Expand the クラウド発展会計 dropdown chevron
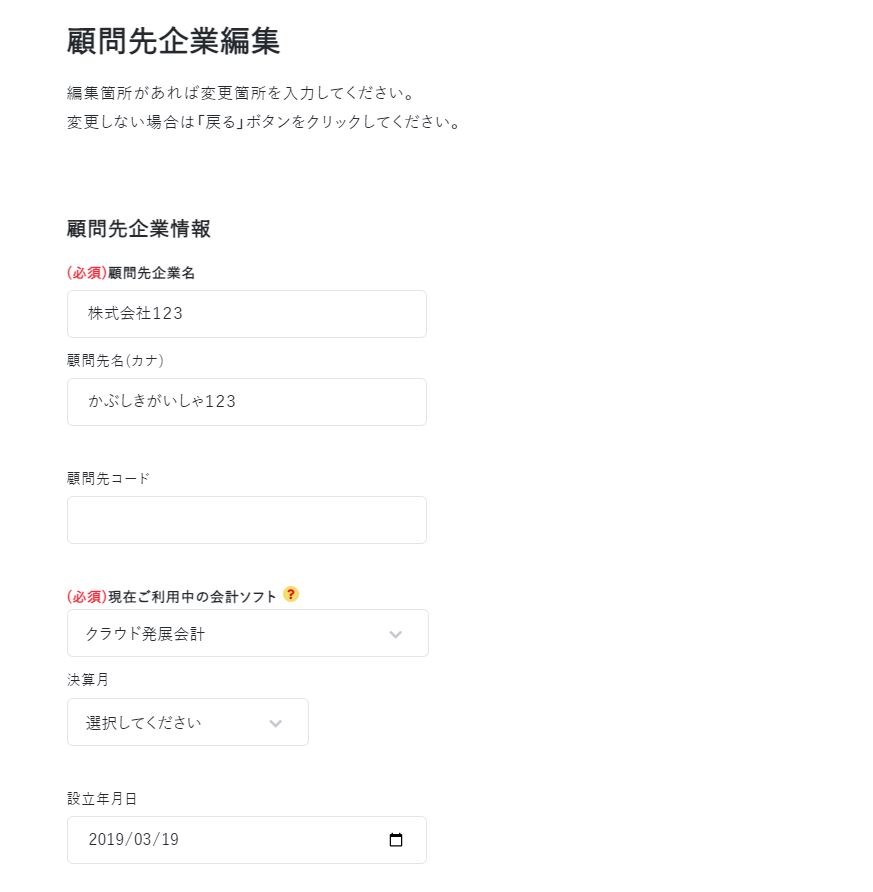 pos(396,634)
